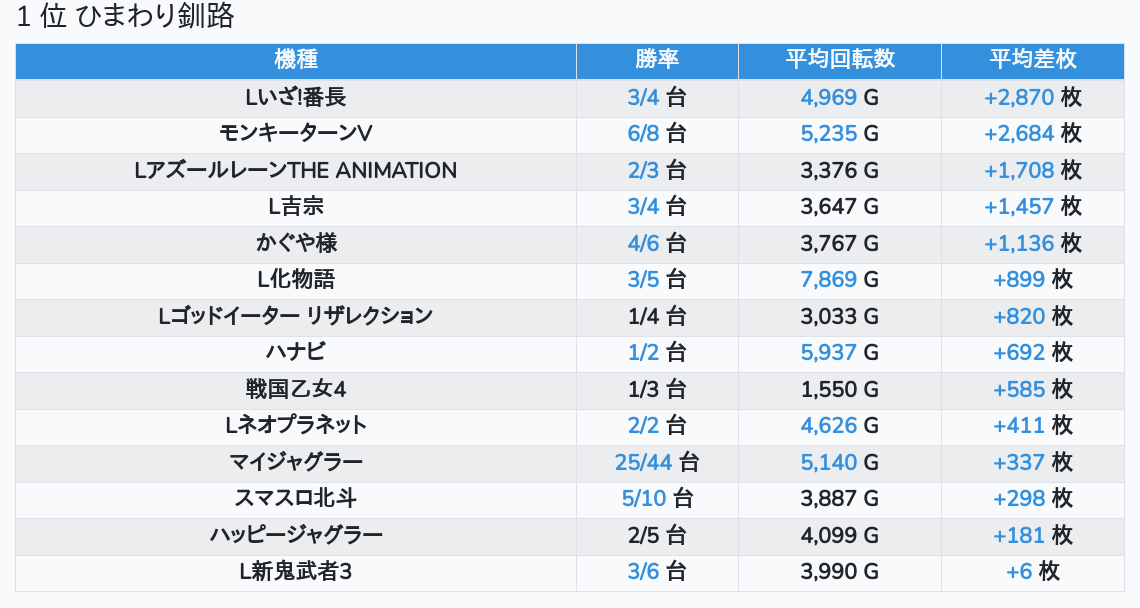Select the Lいざ!番長 machine name

[295, 97]
